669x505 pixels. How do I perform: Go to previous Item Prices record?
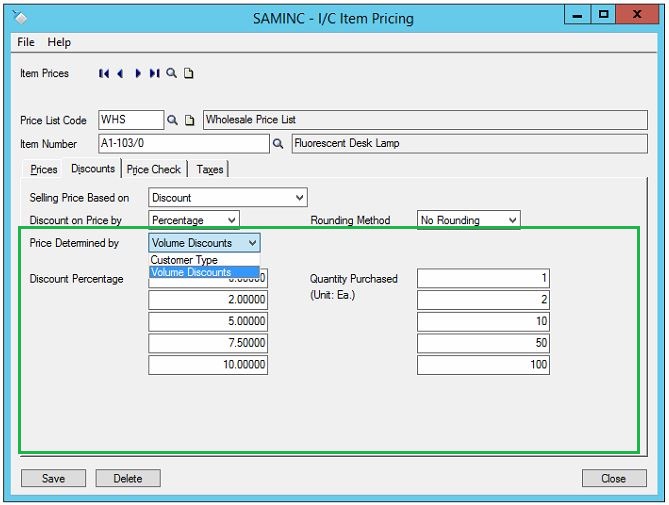click(120, 73)
